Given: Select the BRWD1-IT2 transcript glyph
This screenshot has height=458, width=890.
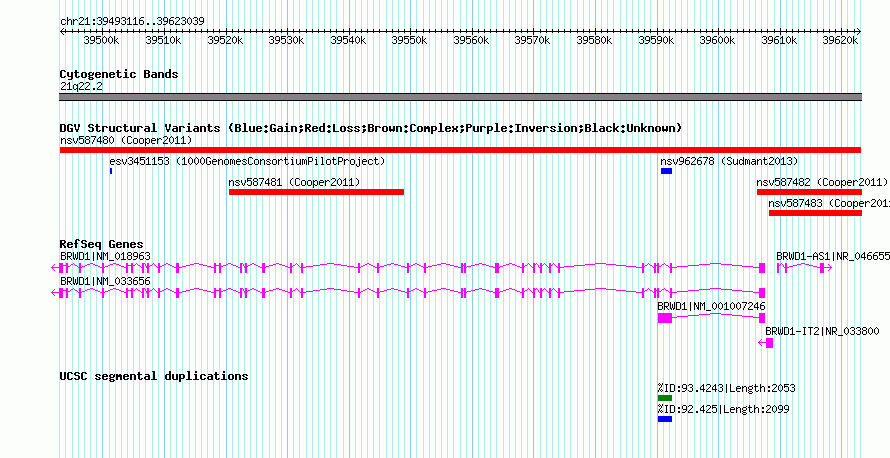Looking at the screenshot, I should click(766, 343).
